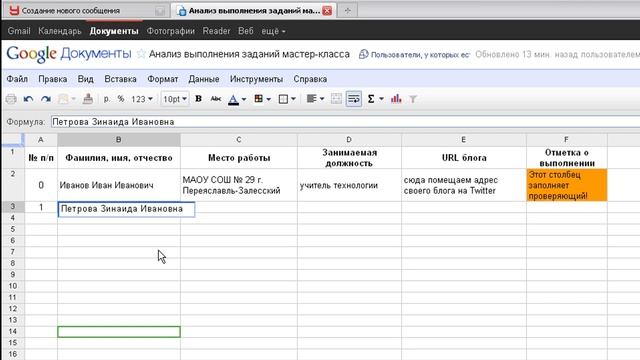Open the borders dropdown arrow
Image resolution: width=640 pixels, height=360 pixels.
point(293,99)
